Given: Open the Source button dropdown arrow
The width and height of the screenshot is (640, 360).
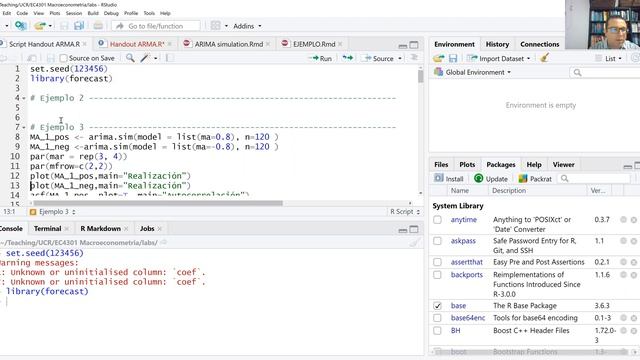Looking at the screenshot, I should coord(400,58).
